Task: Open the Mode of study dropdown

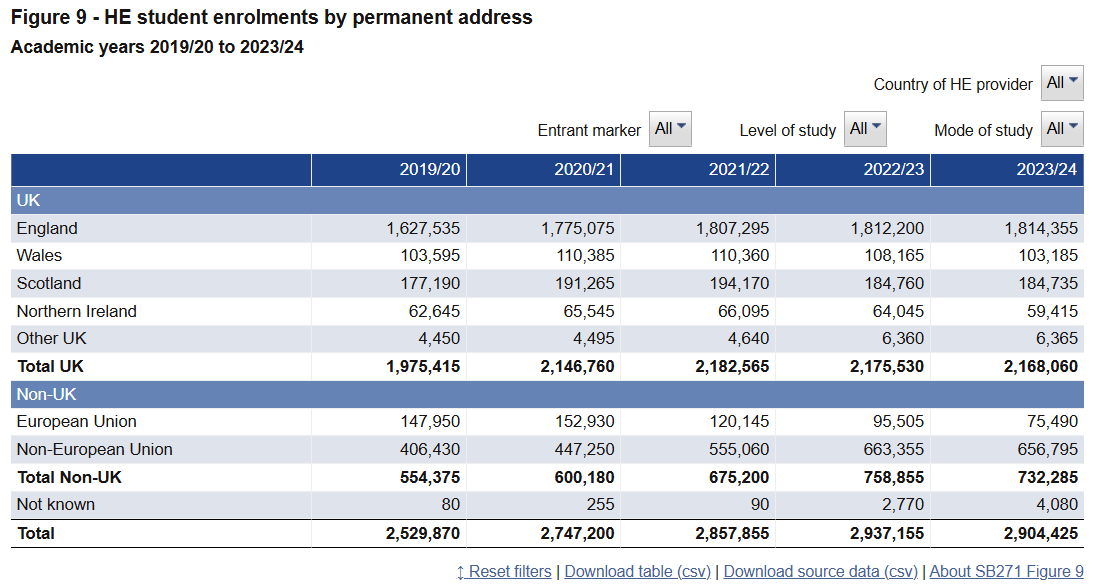Action: 1062,129
